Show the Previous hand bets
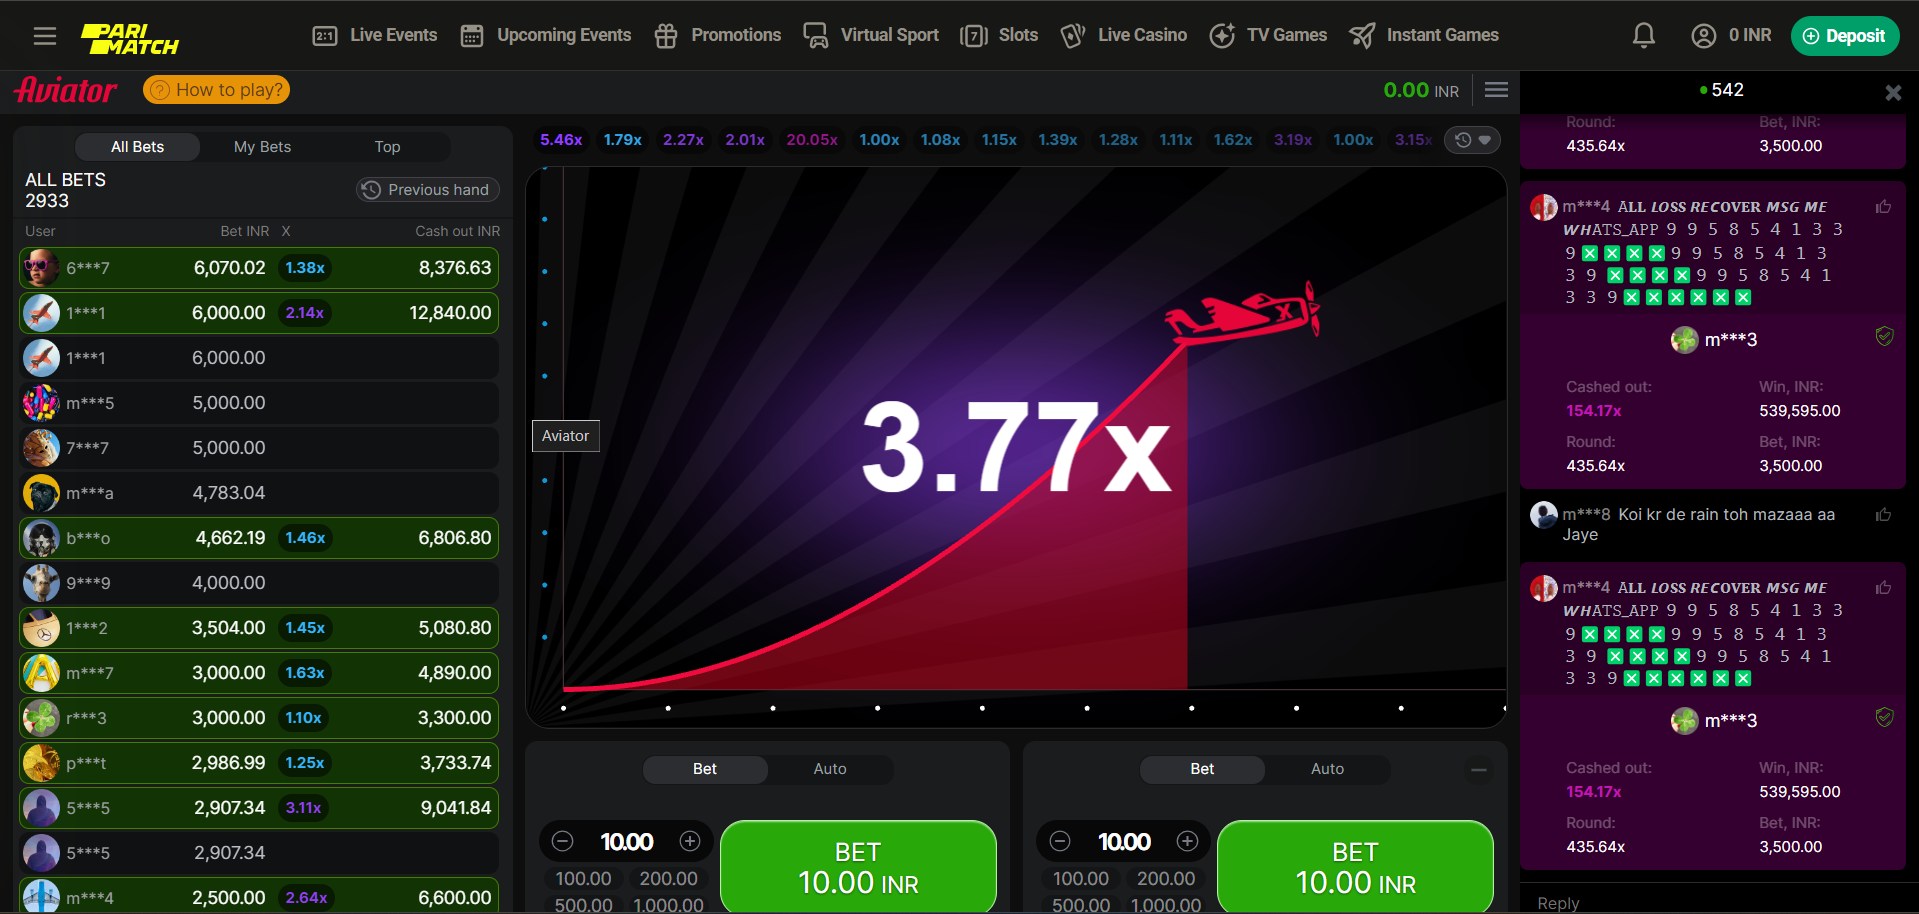The width and height of the screenshot is (1919, 914). click(427, 190)
